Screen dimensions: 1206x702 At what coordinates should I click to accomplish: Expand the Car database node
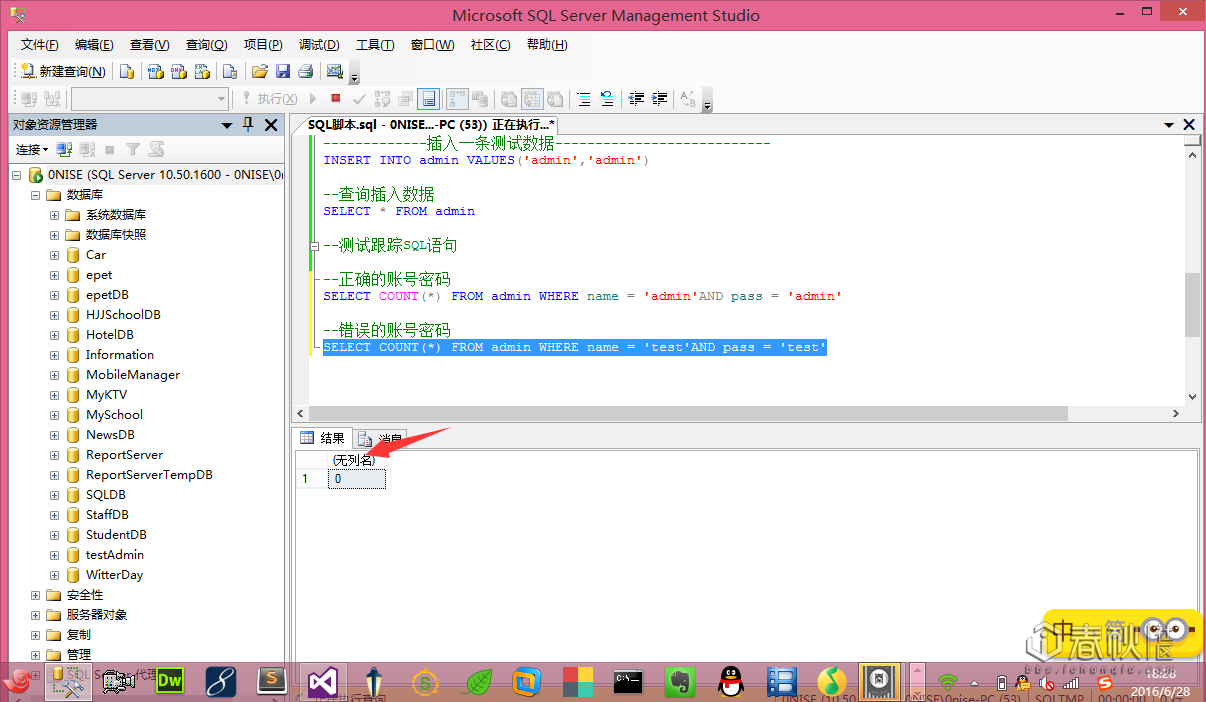point(55,255)
